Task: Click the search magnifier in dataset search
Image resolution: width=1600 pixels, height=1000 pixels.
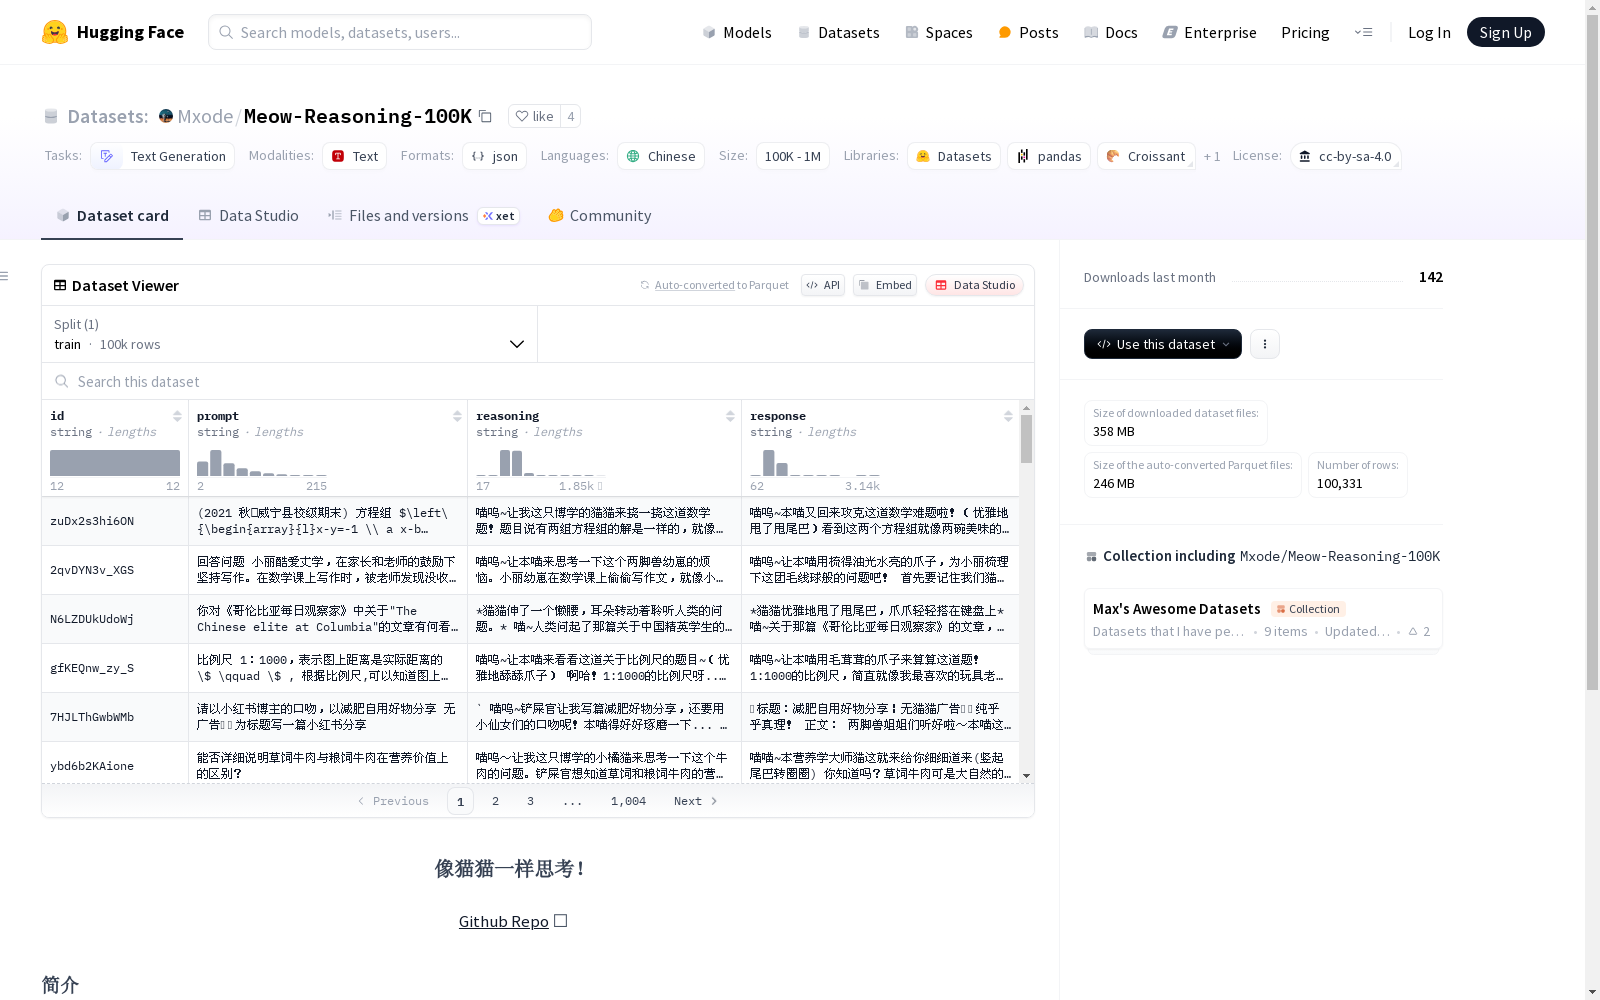Action: [x=62, y=381]
